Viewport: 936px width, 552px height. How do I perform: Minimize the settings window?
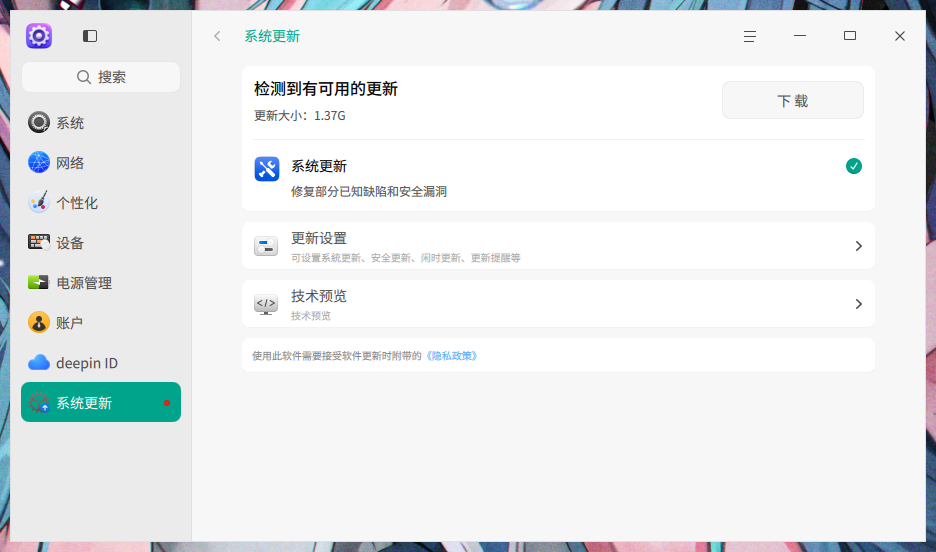(800, 36)
